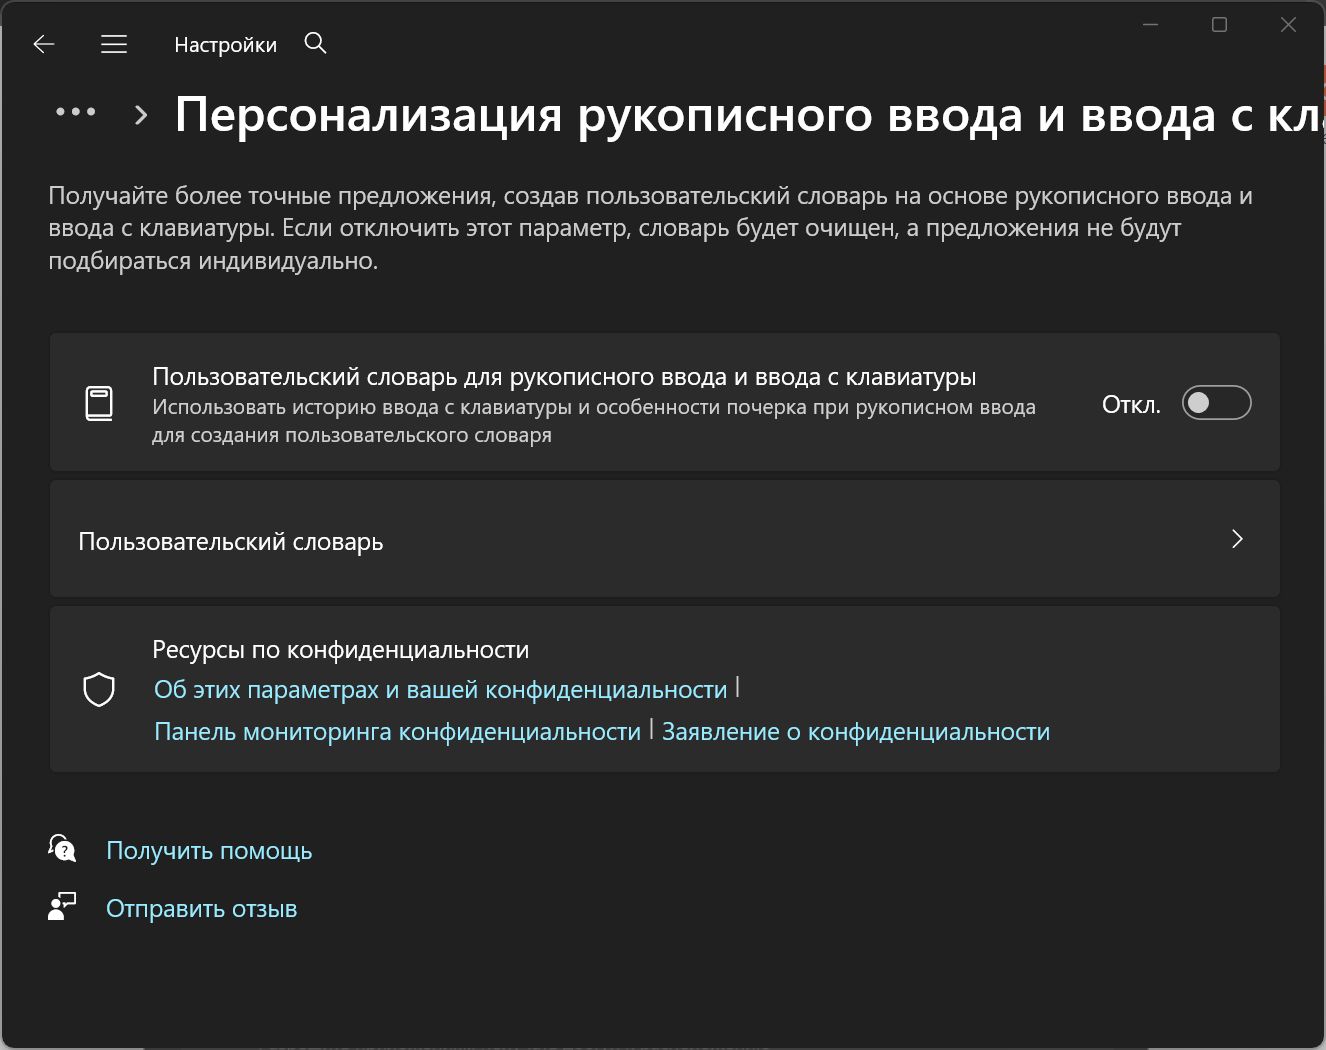Toggle Пользовательский словарь для рукописного ввода
Viewport: 1326px width, 1050px height.
[1216, 402]
